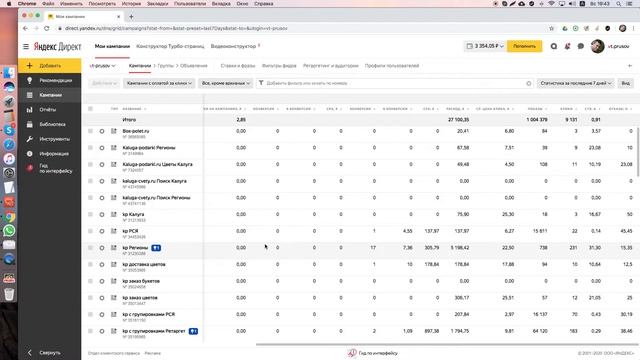Check the Box-polet.ru campaign checkbox
This screenshot has width=640, height=360.
(90, 131)
